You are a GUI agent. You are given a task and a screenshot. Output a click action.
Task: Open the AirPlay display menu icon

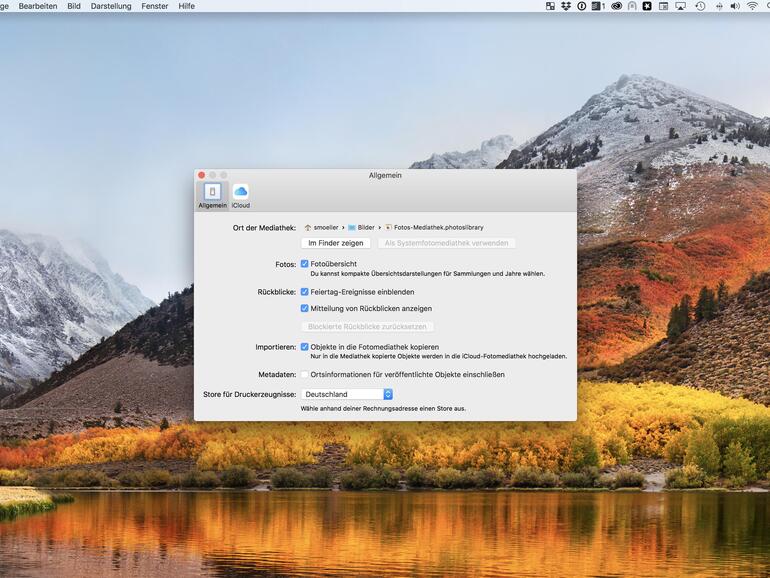681,6
